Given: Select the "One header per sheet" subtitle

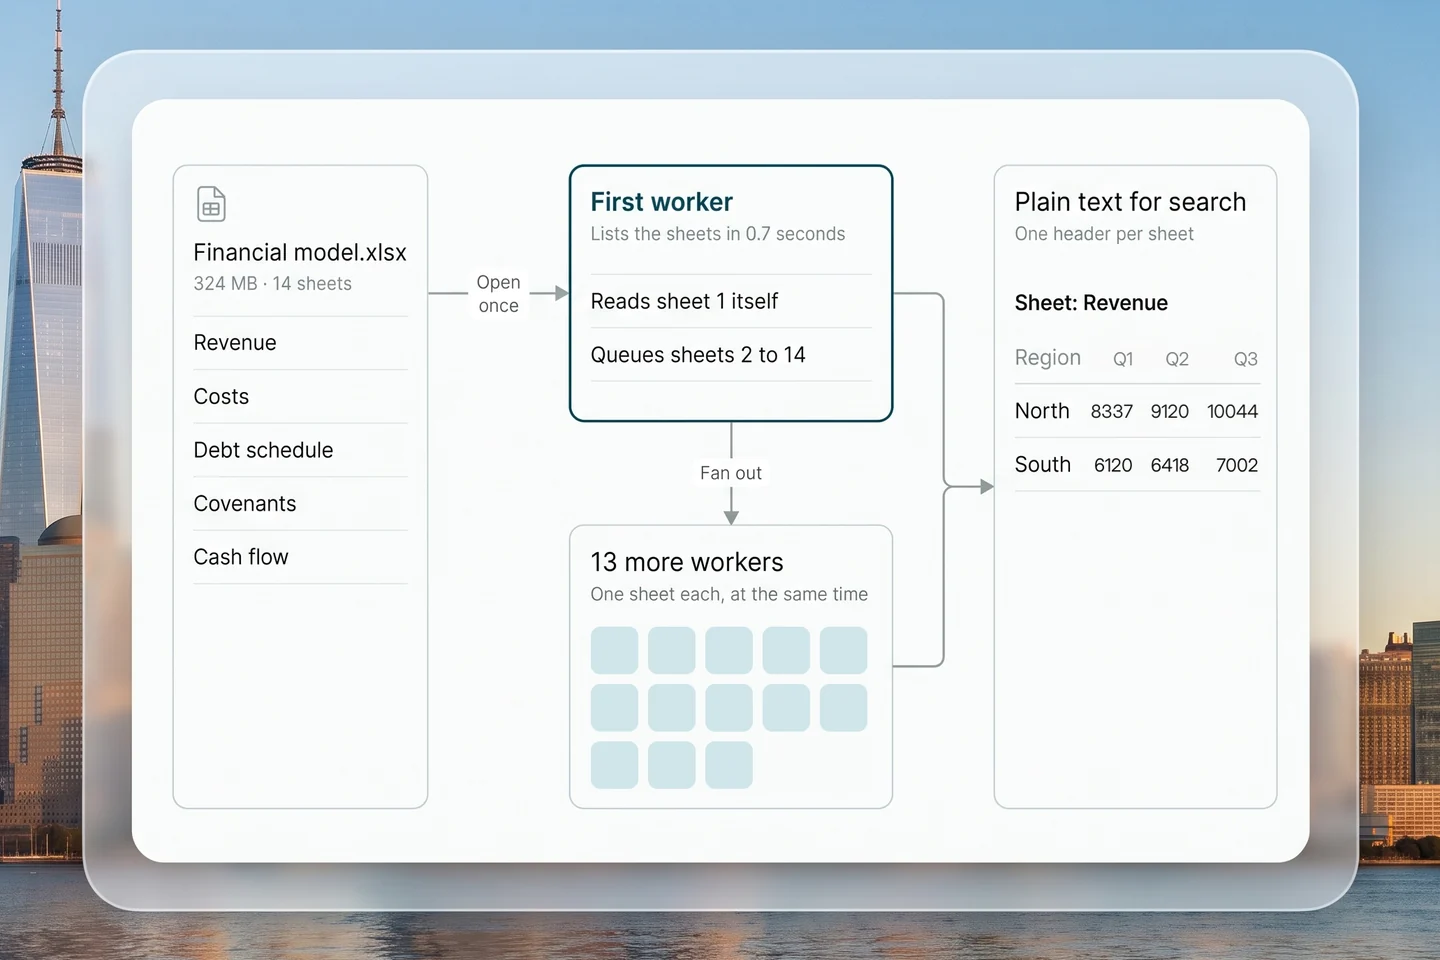Looking at the screenshot, I should 1104,234.
